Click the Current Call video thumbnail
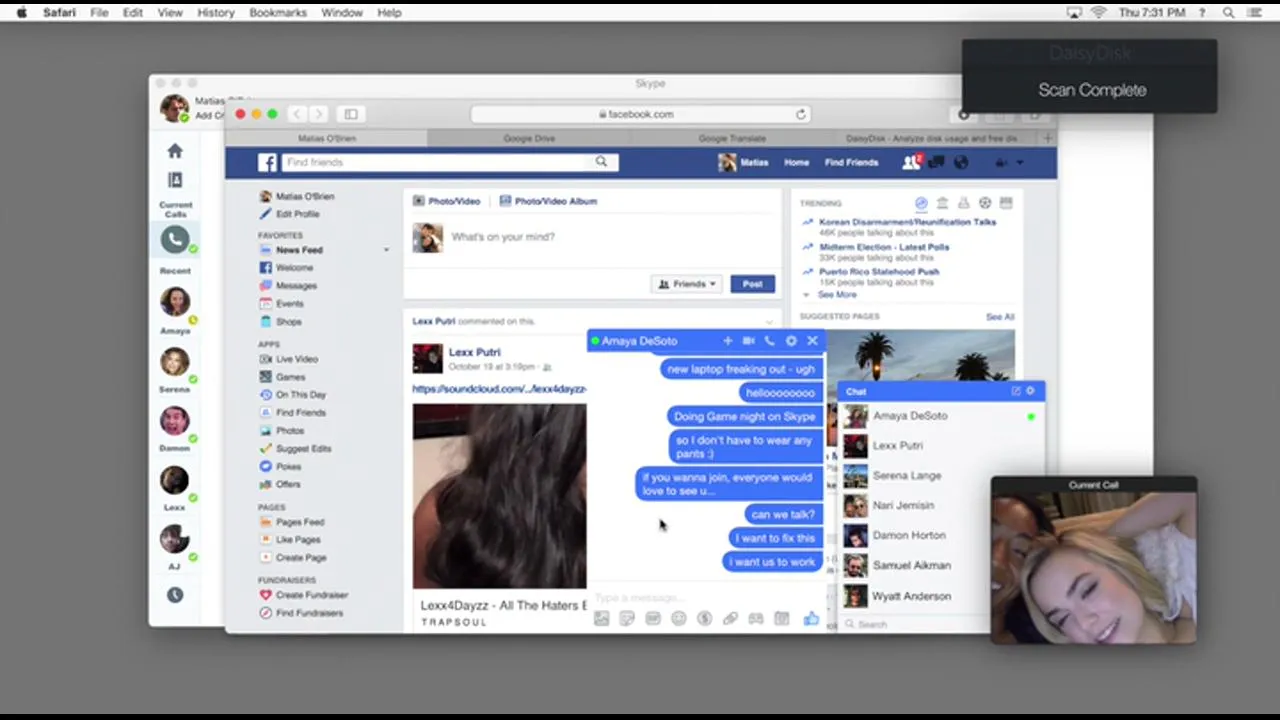 click(1093, 567)
